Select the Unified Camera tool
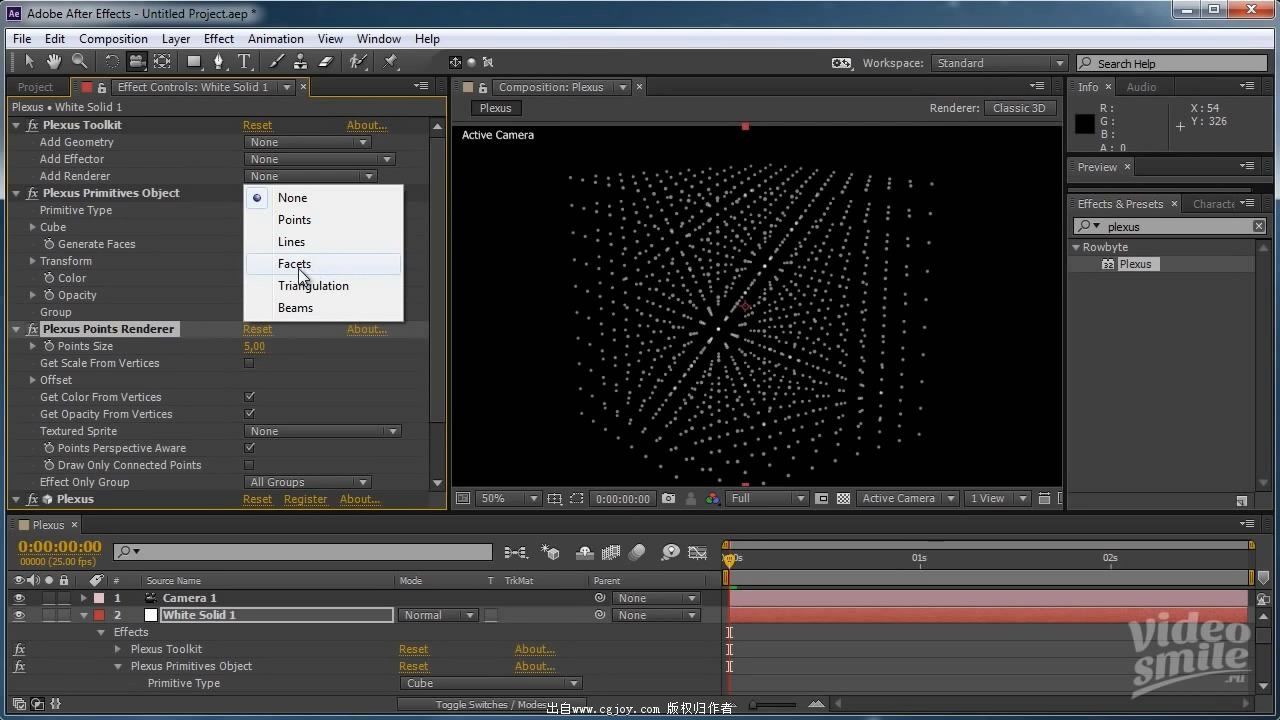 click(x=136, y=62)
